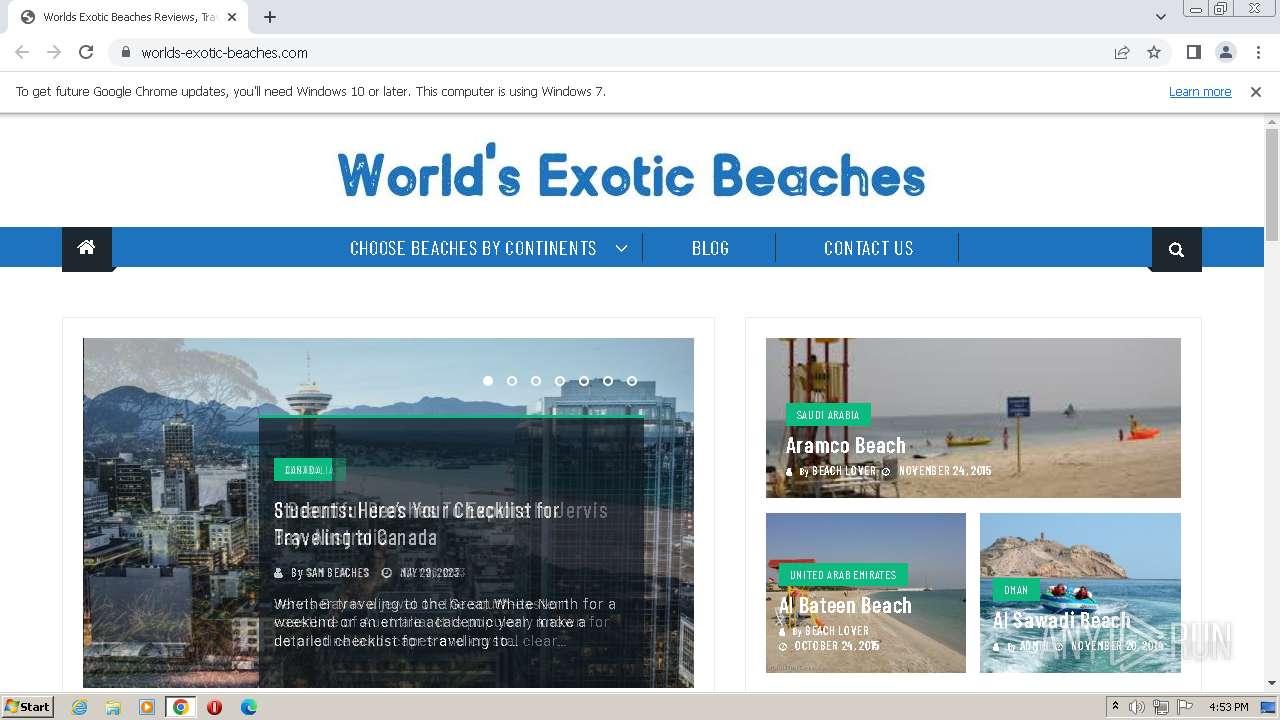1280x720 pixels.
Task: Open Microsoft Edge taskbar icon
Action: coord(248,707)
